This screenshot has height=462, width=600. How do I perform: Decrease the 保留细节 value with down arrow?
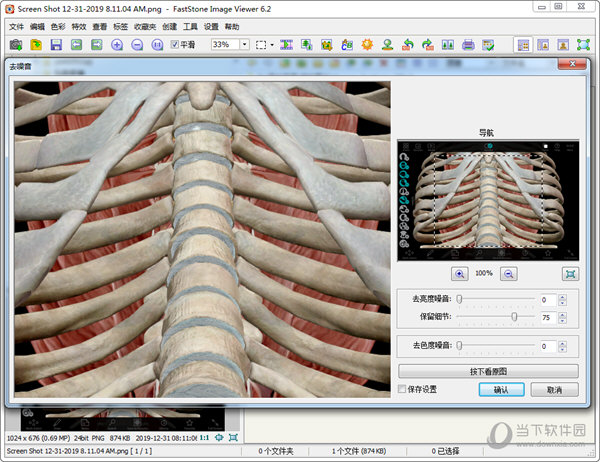[562, 320]
